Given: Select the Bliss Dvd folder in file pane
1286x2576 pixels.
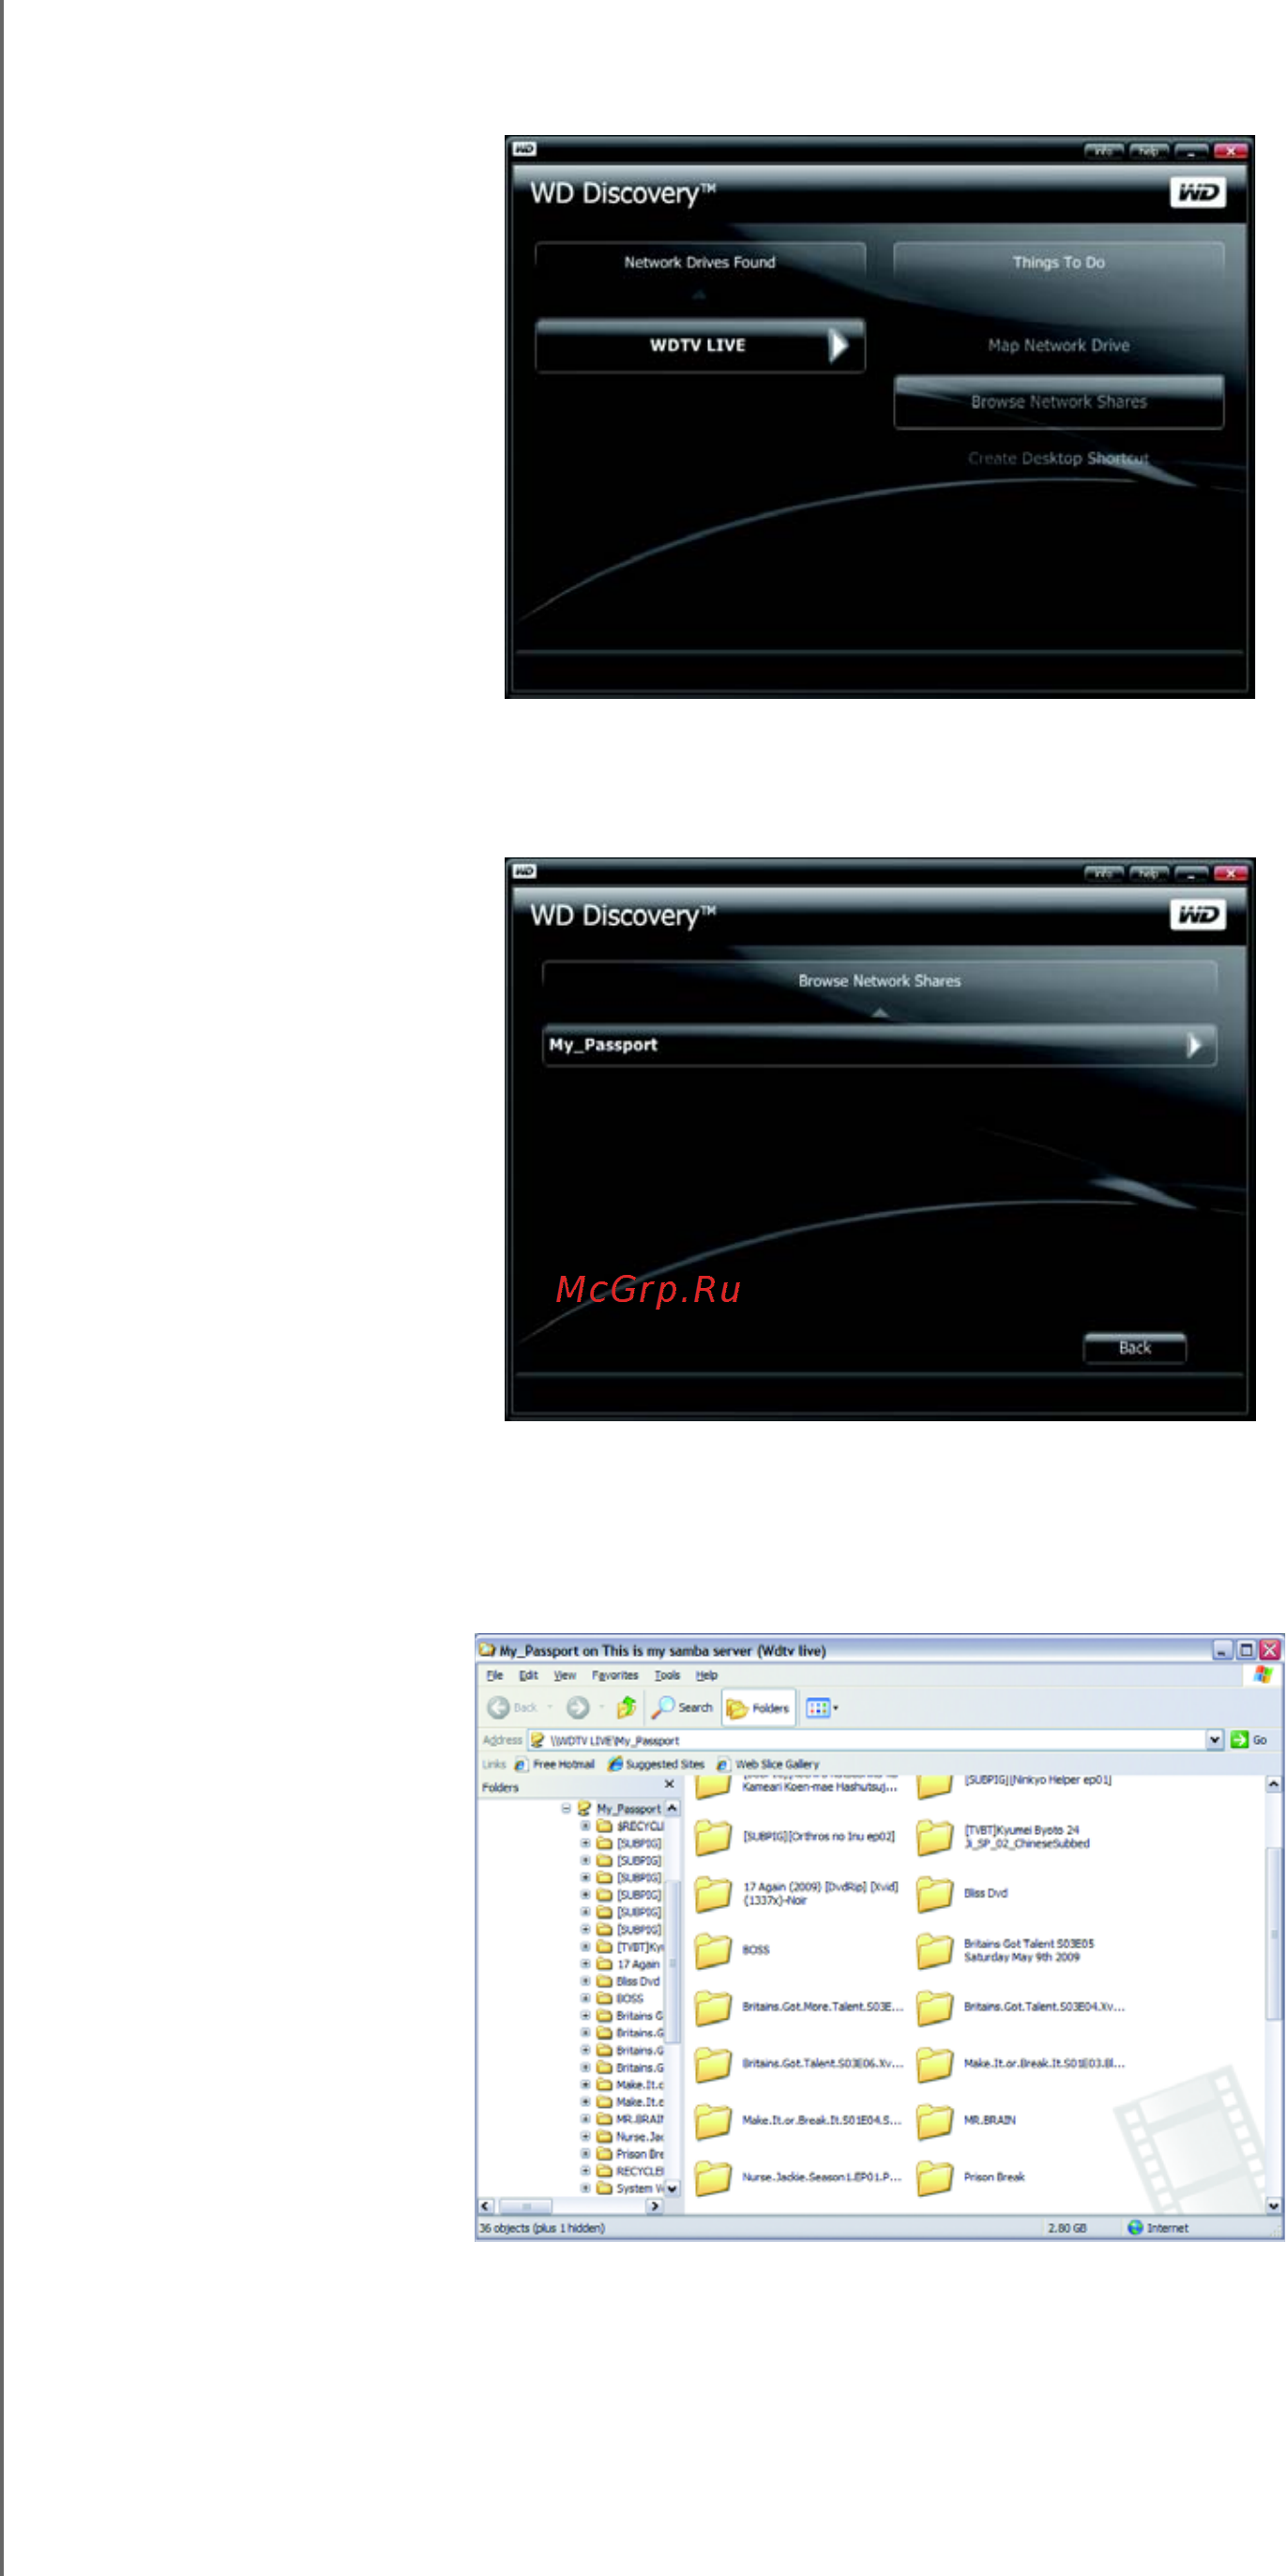Looking at the screenshot, I should pos(935,1894).
